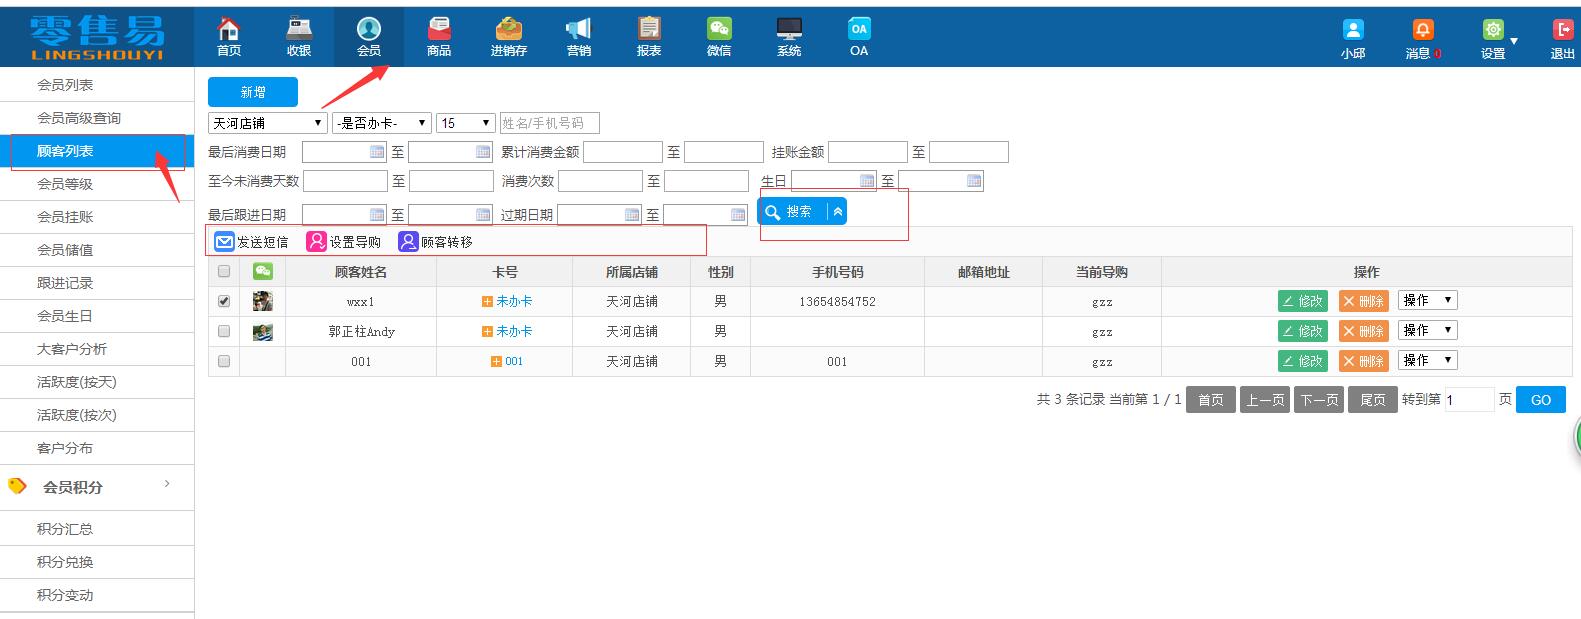Image resolution: width=1581 pixels, height=619 pixels.
Task: Click the 发送短信 send SMS button
Action: pos(252,242)
